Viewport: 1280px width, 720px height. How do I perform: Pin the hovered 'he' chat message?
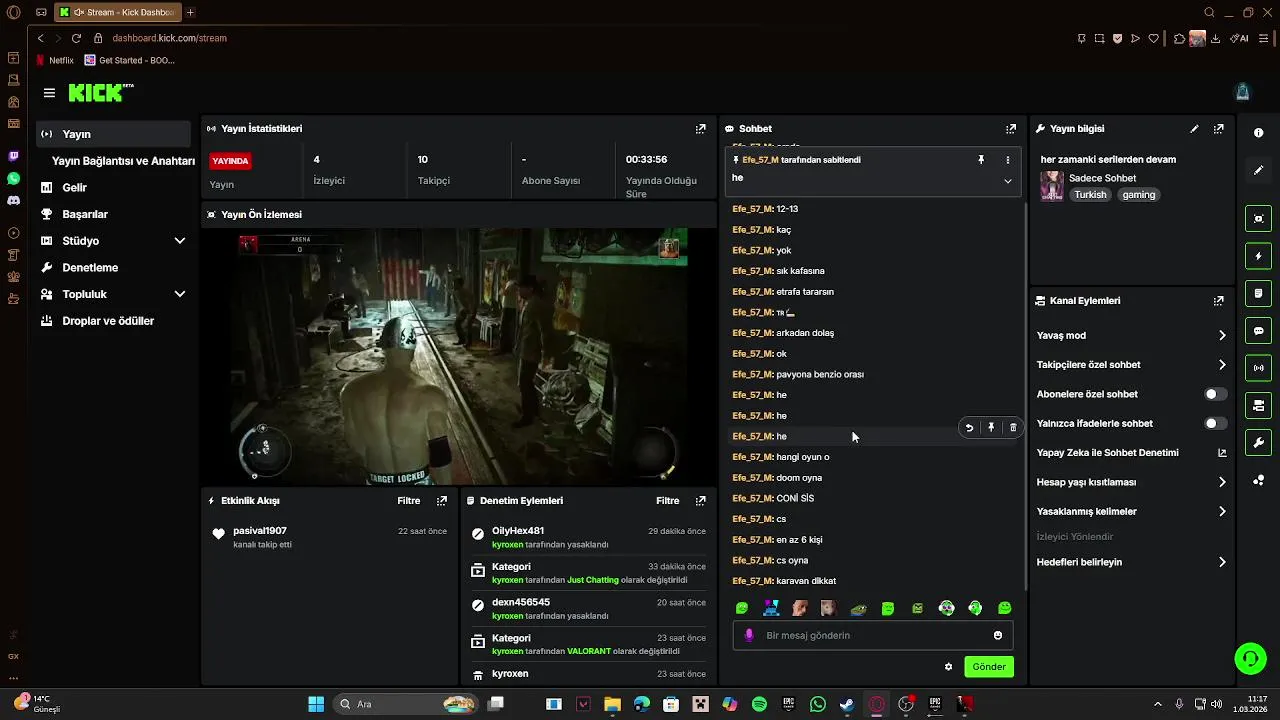[x=991, y=428]
